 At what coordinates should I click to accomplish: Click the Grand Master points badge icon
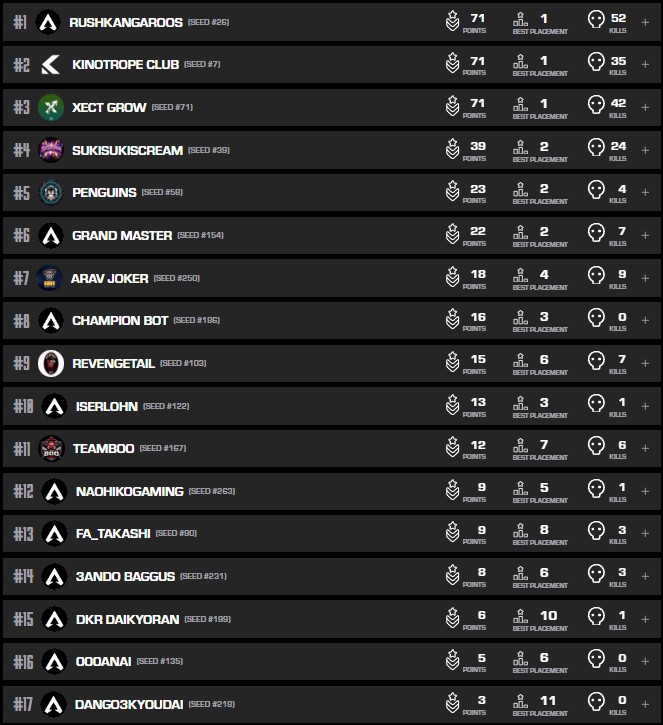point(452,235)
